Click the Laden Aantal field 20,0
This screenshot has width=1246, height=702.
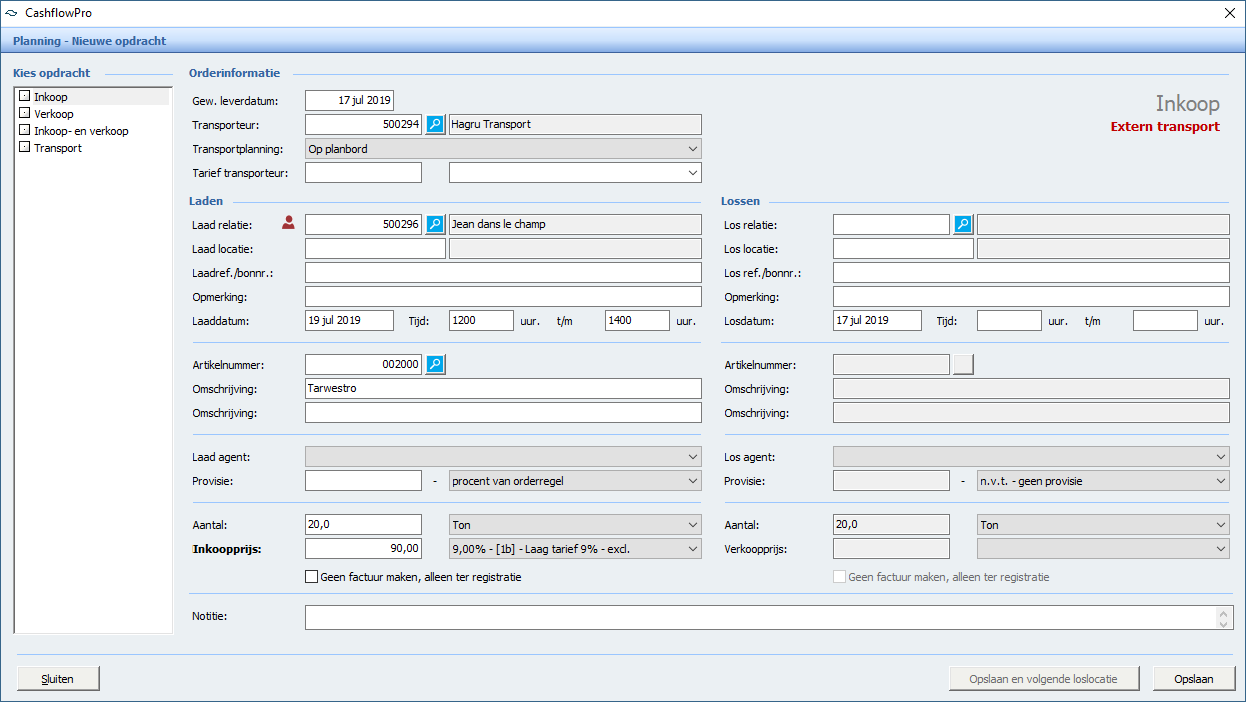(363, 525)
